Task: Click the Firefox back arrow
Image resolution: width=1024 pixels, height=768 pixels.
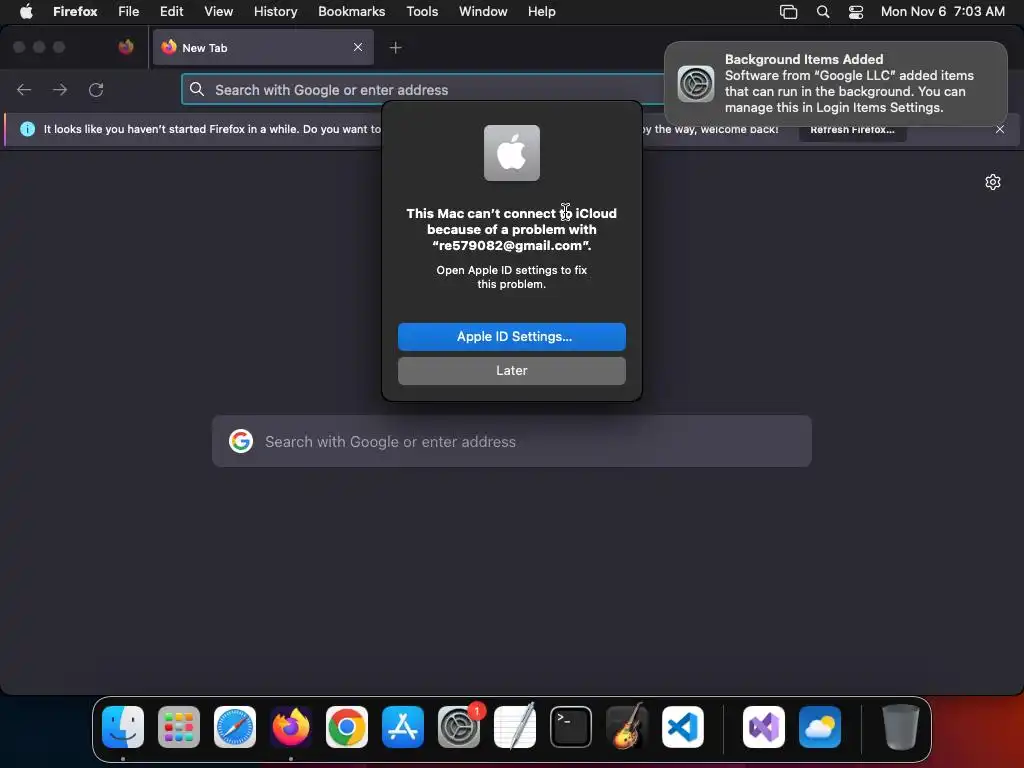Action: (24, 89)
